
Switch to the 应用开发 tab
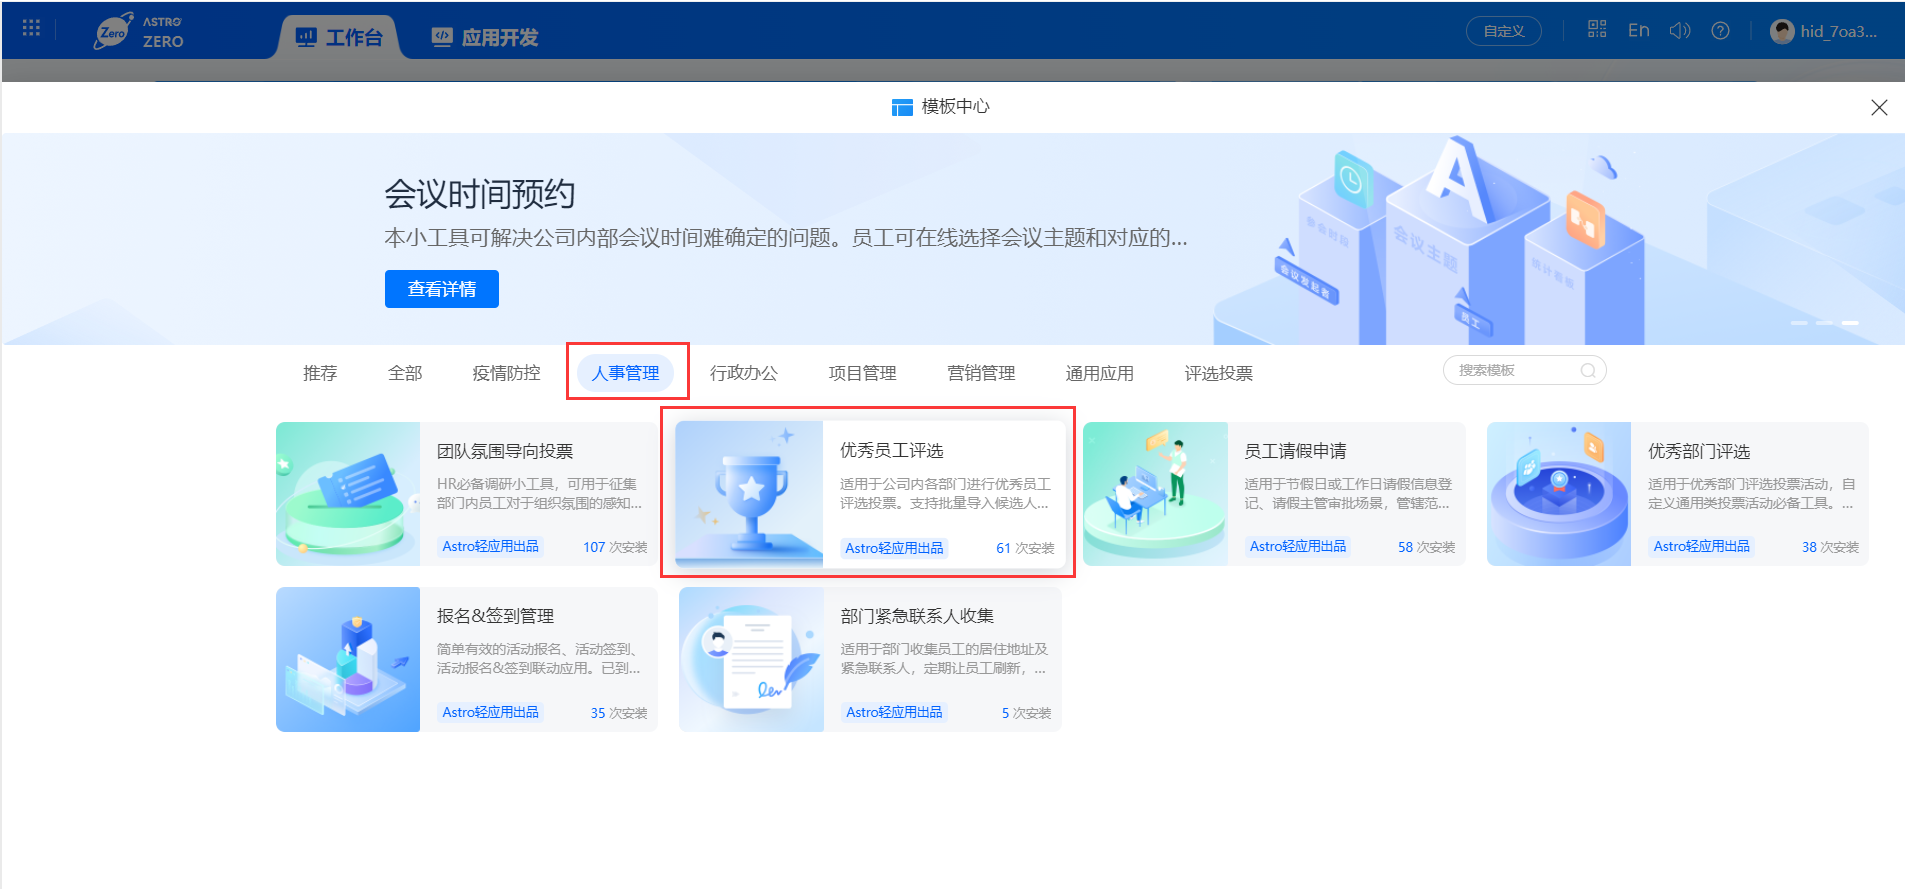click(x=485, y=37)
